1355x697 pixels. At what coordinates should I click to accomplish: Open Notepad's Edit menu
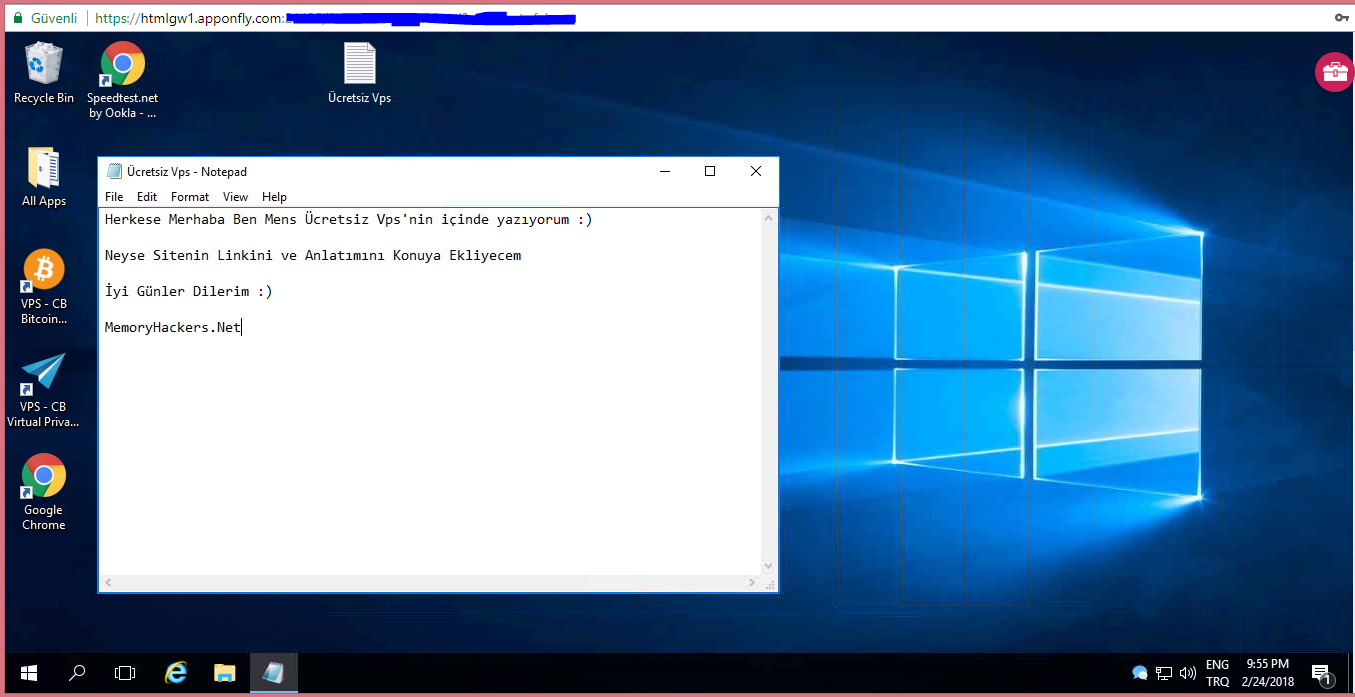[147, 197]
